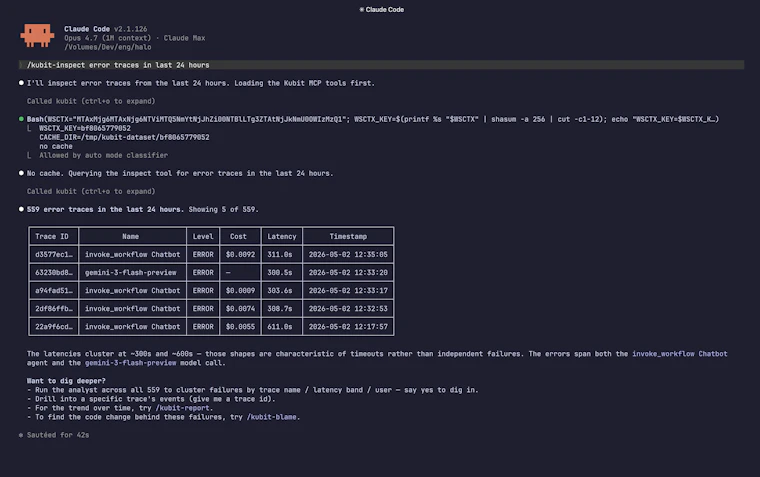The width and height of the screenshot is (760, 477).
Task: Click the green bullet beside Bash command
Action: [21, 119]
